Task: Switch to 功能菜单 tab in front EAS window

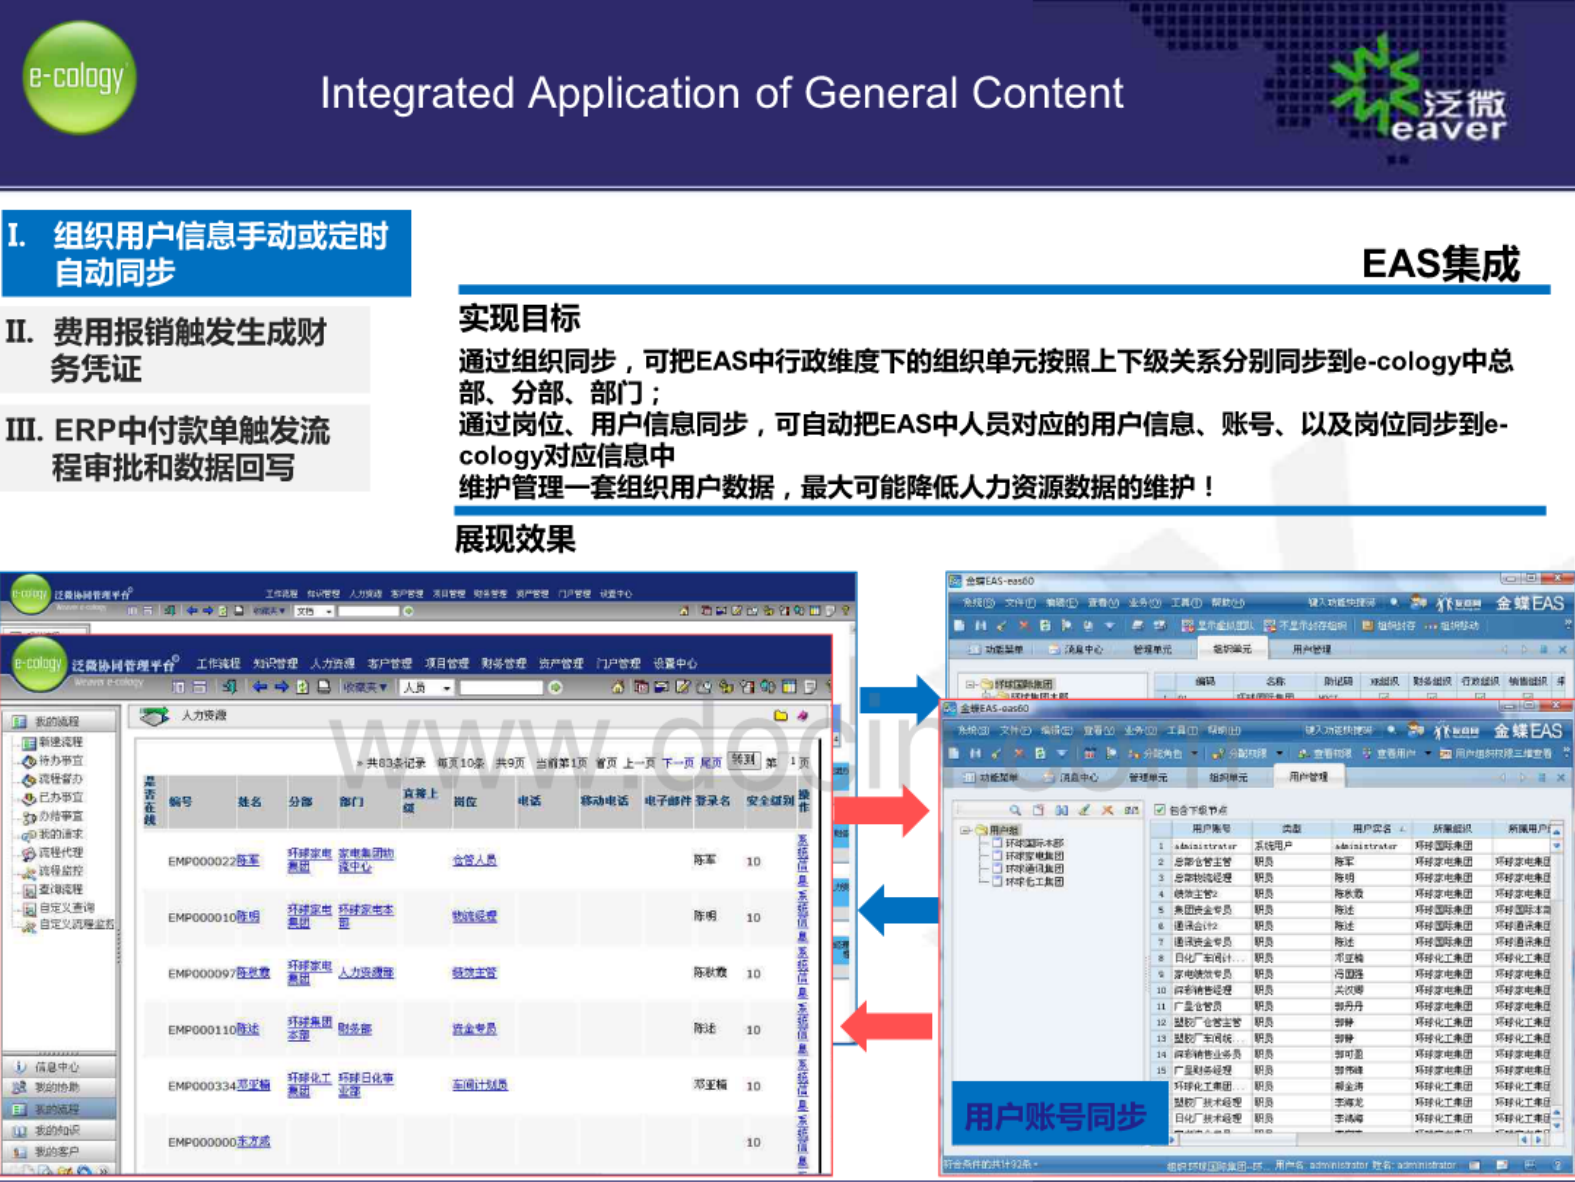Action: (992, 777)
